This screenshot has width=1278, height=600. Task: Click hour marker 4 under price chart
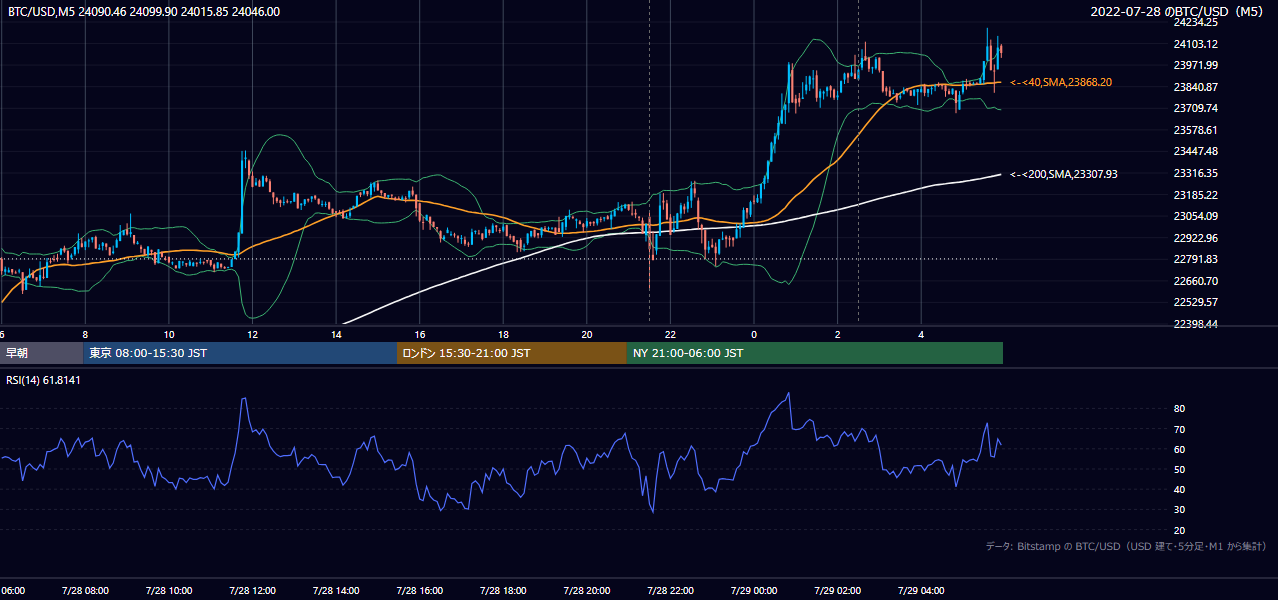click(x=922, y=334)
